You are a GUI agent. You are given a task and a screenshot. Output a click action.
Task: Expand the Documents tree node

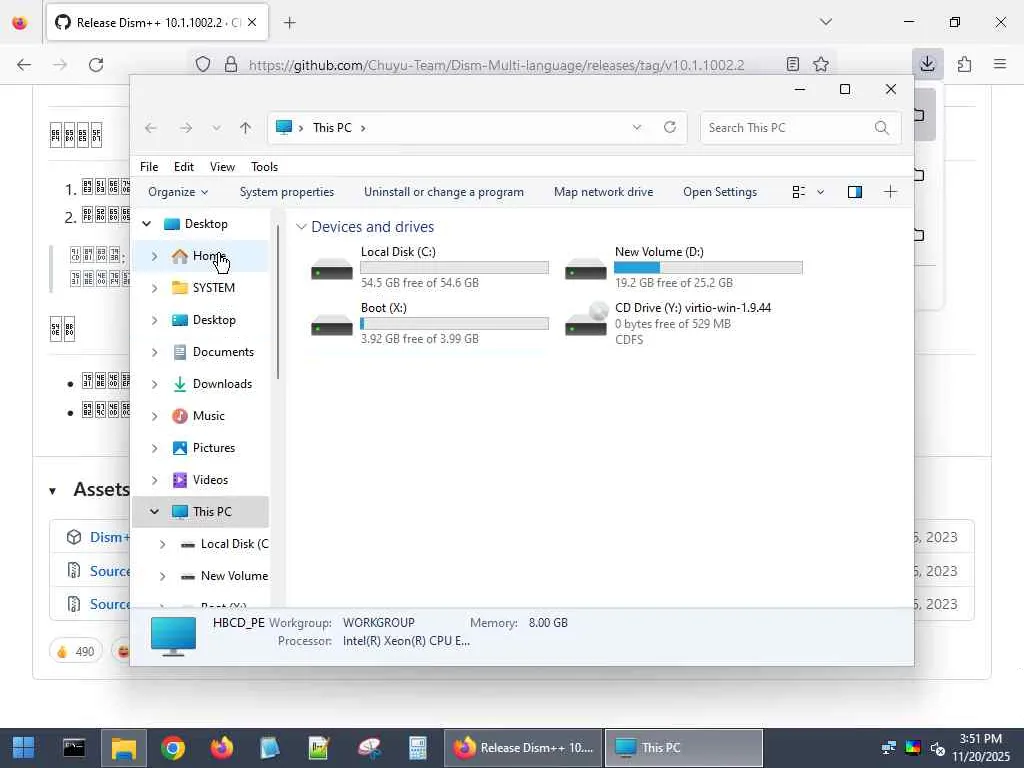tap(155, 352)
